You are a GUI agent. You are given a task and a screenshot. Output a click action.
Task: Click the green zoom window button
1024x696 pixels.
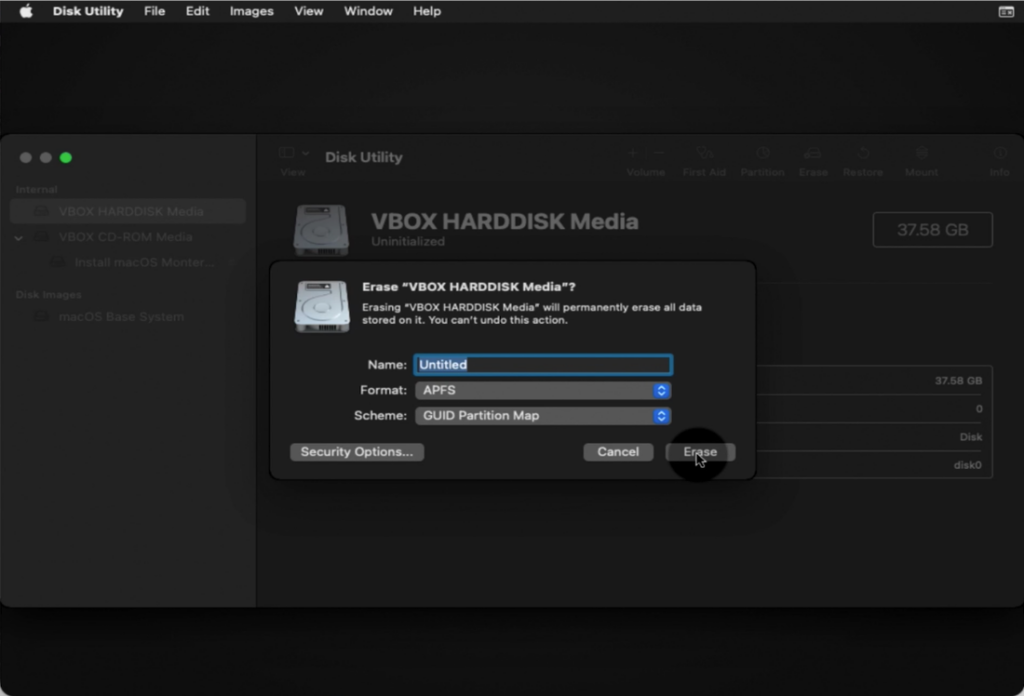[65, 157]
